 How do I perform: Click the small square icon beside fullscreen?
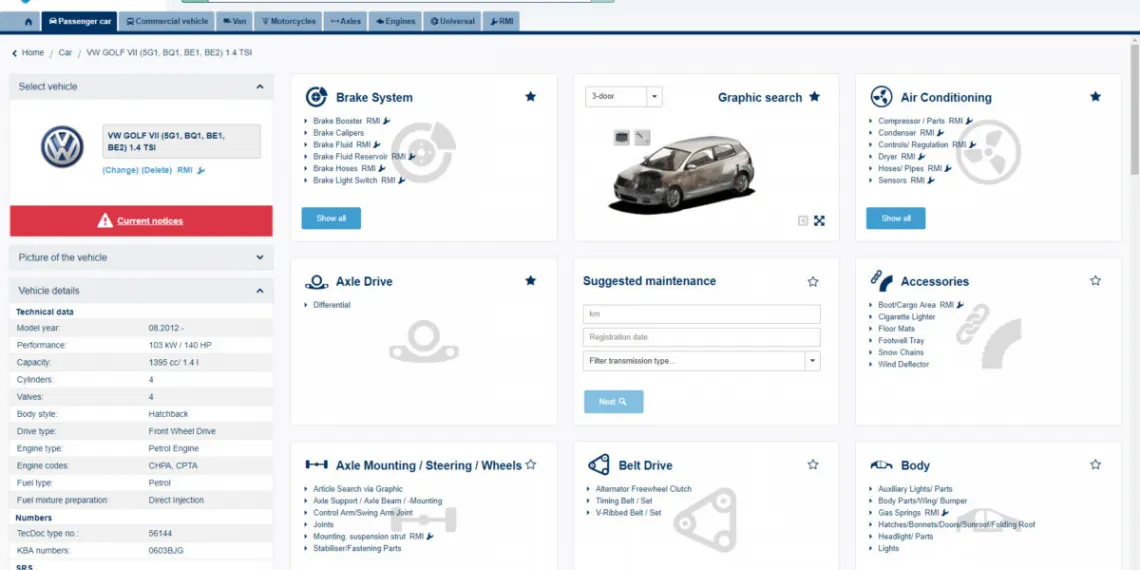coord(803,221)
